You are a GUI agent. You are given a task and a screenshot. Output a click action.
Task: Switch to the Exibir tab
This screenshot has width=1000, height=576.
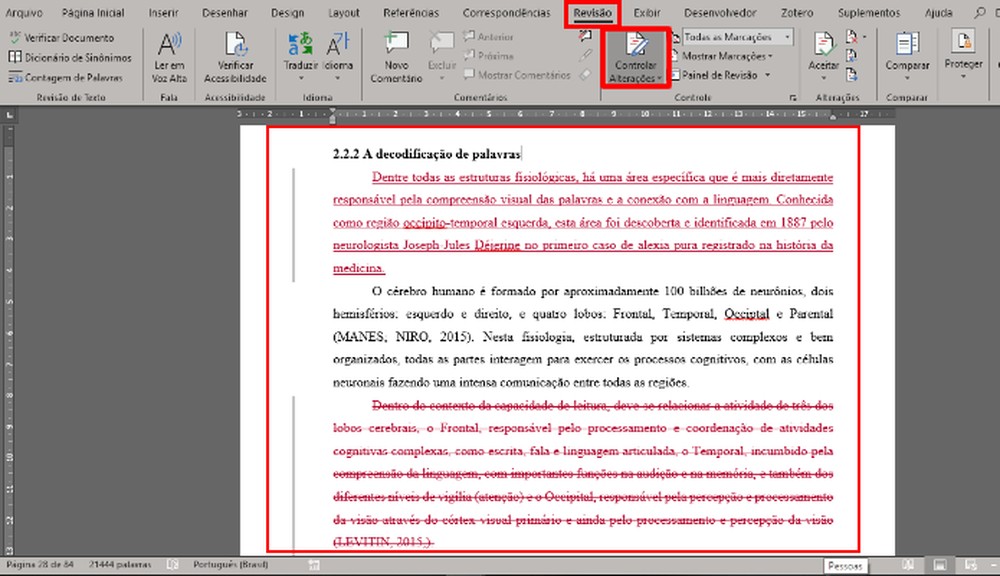point(647,13)
